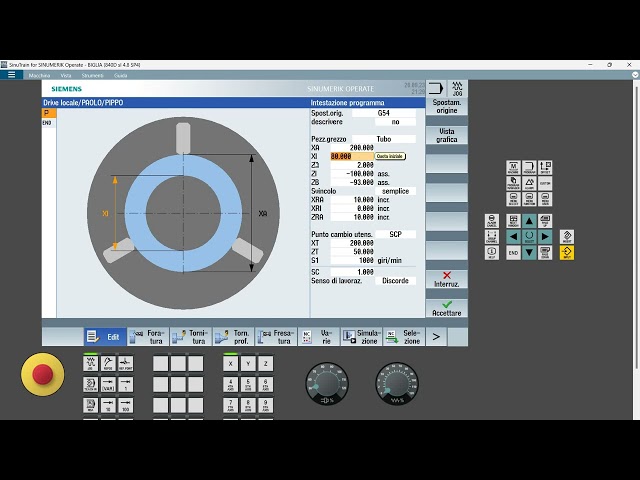Open the HELP key
Image resolution: width=640 pixels, height=480 pixels.
(x=492, y=252)
